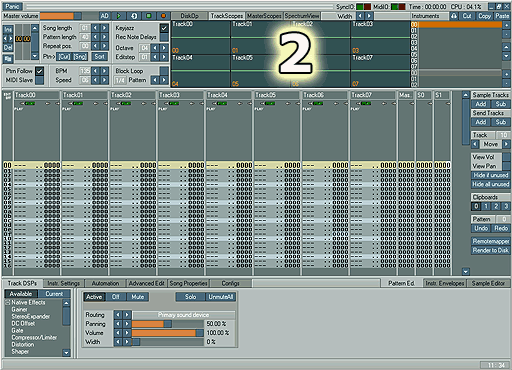
Task: Open the Automation tab
Action: coord(105,283)
